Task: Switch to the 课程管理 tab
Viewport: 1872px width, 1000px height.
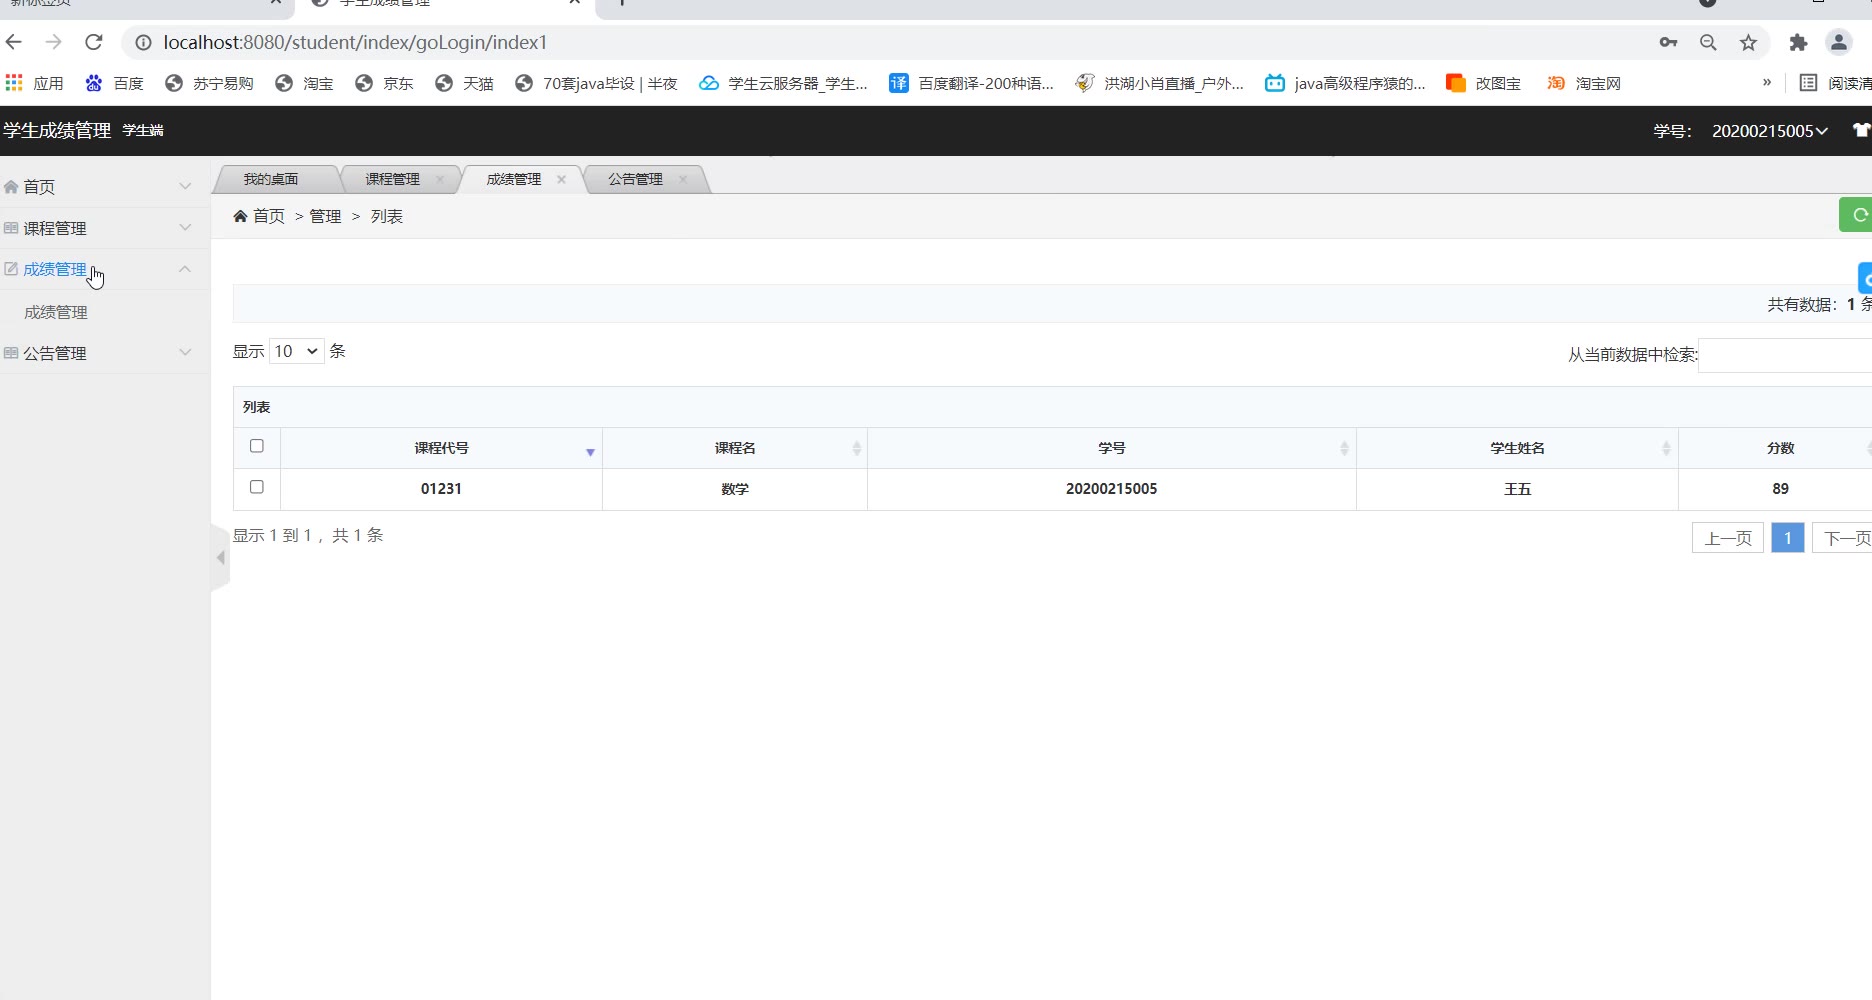Action: click(392, 179)
